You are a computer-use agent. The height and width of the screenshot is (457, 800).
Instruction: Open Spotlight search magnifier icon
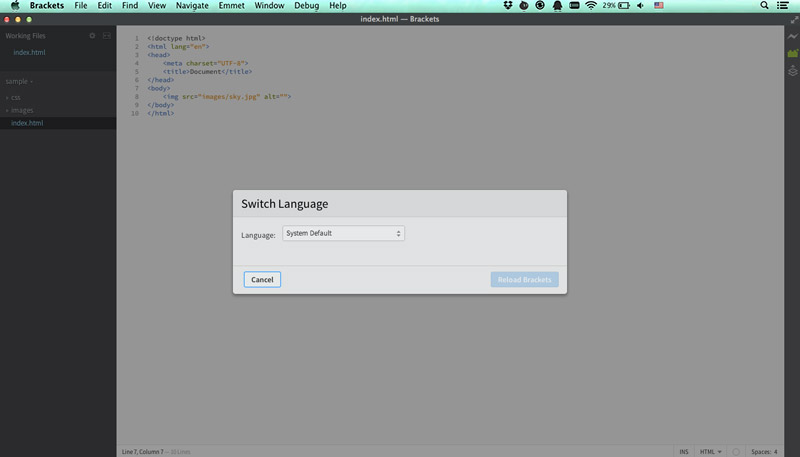[x=764, y=6]
